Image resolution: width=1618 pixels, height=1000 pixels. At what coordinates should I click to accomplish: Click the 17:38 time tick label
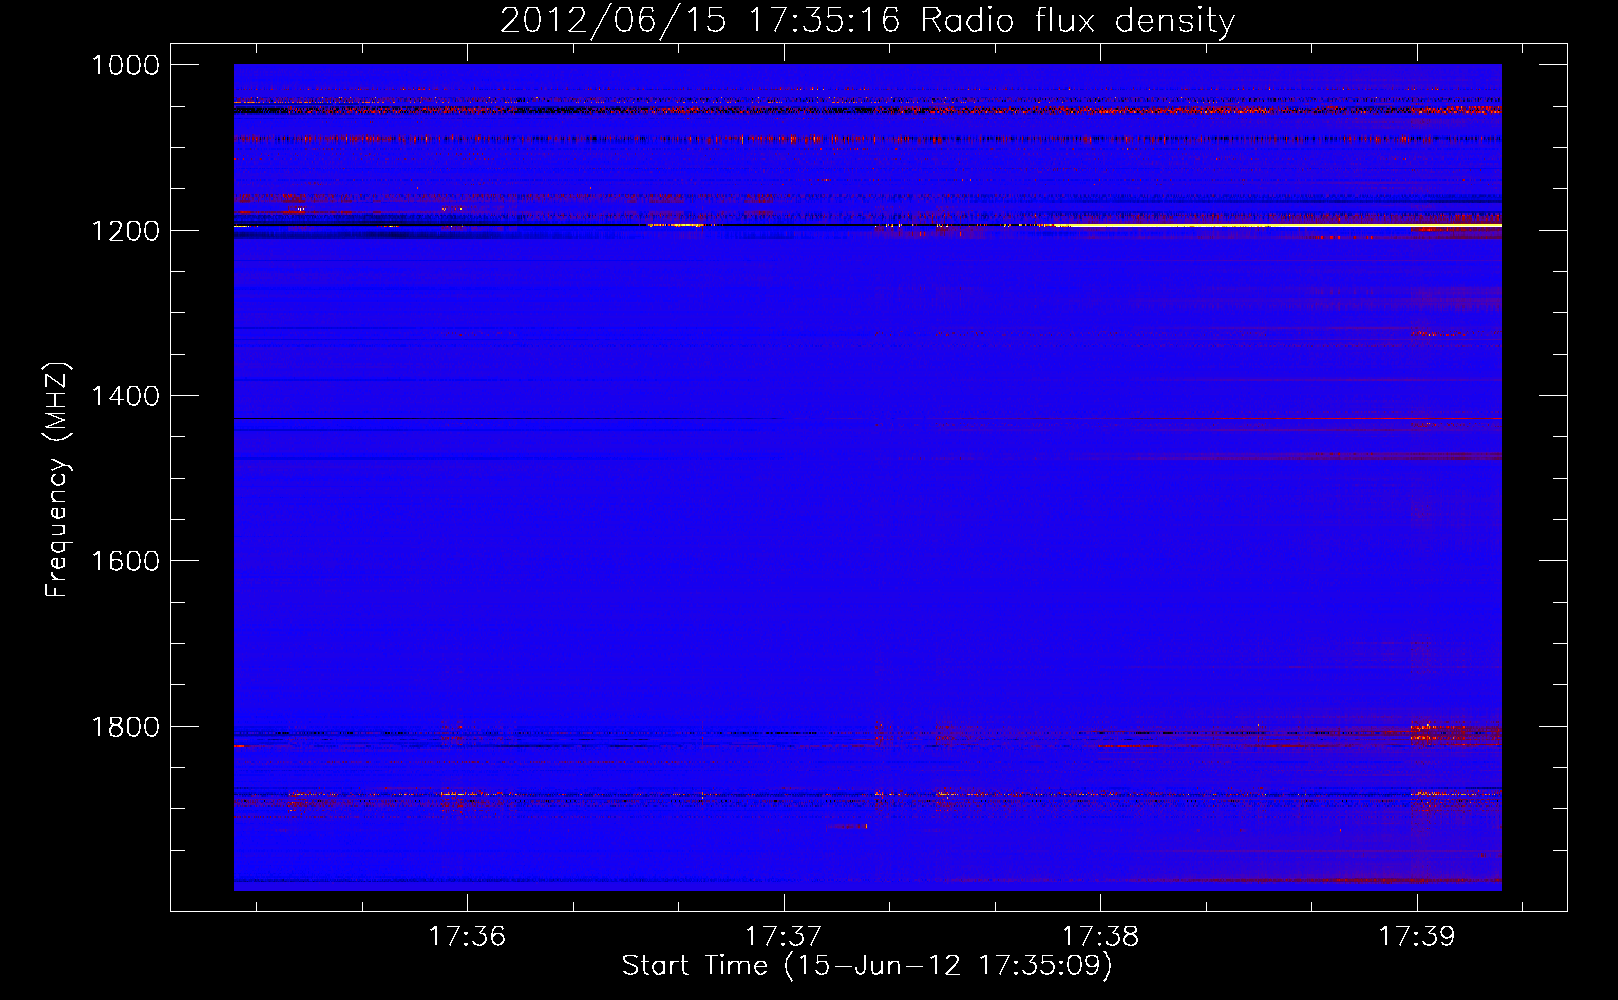(1100, 936)
